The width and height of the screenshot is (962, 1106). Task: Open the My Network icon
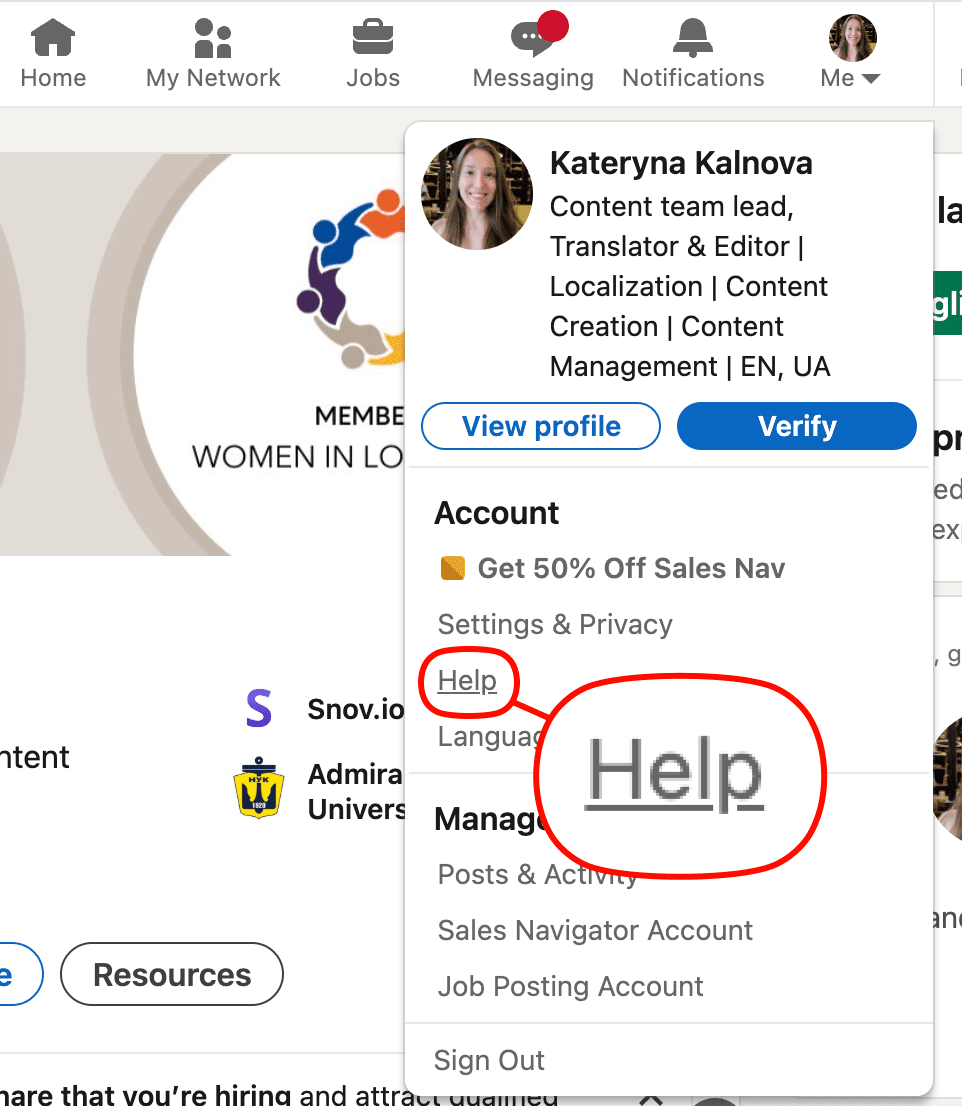coord(213,39)
